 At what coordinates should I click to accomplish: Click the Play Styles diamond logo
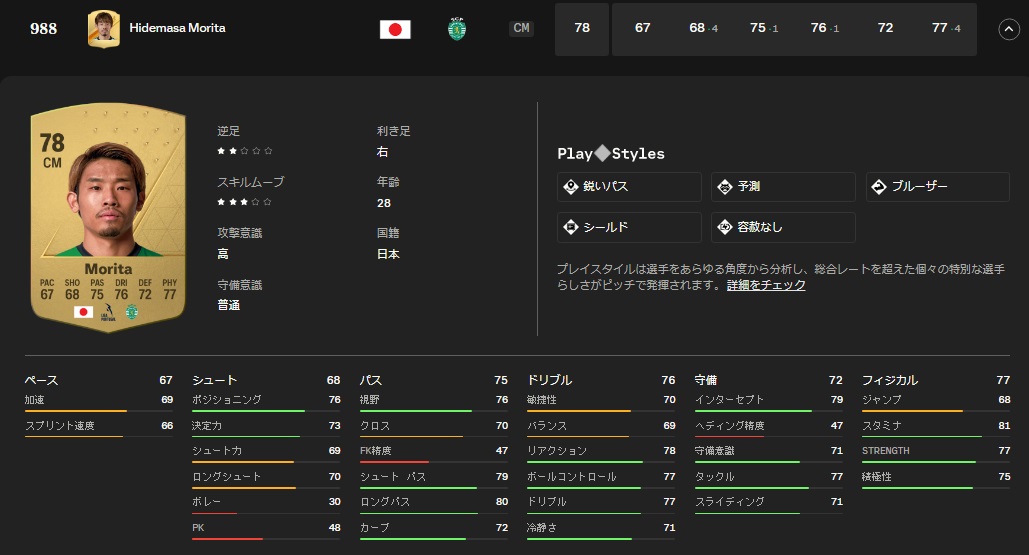[602, 154]
